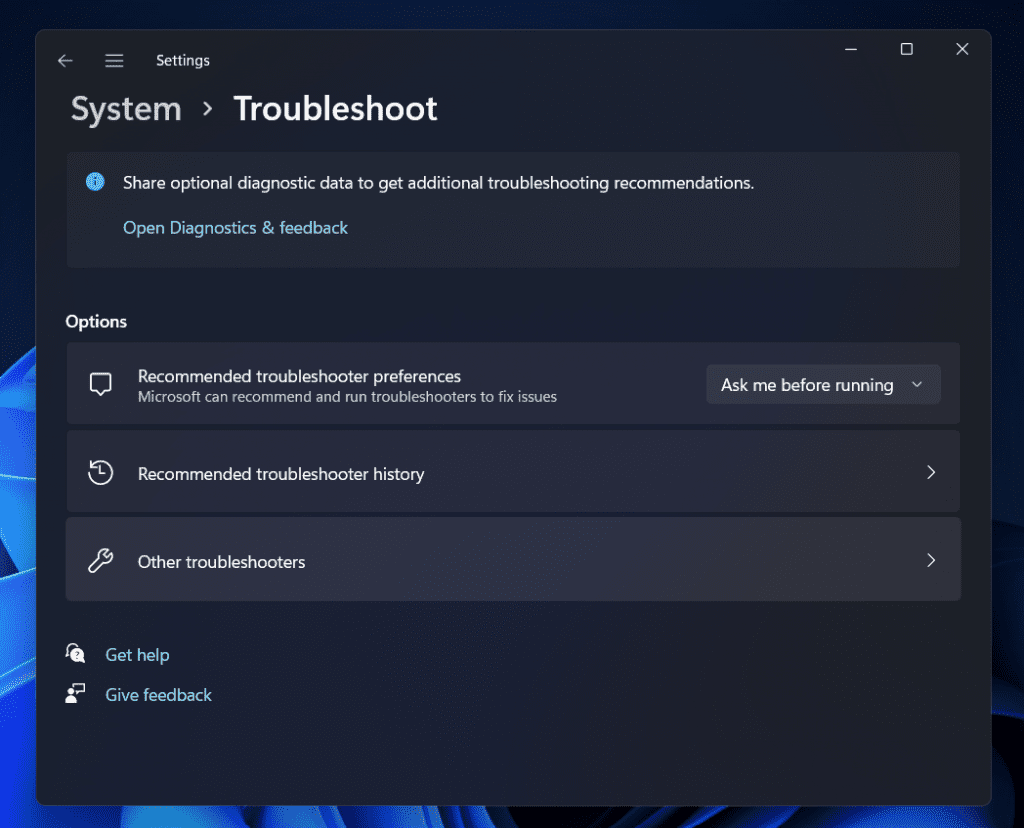This screenshot has height=828, width=1024.
Task: Click the wrench icon for Other troubleshooters
Action: [x=101, y=560]
